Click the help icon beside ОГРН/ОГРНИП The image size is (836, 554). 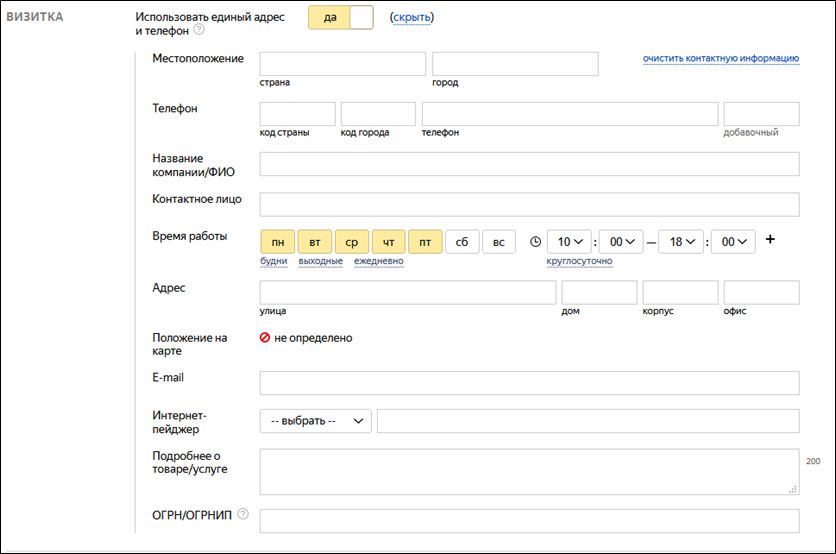[243, 515]
